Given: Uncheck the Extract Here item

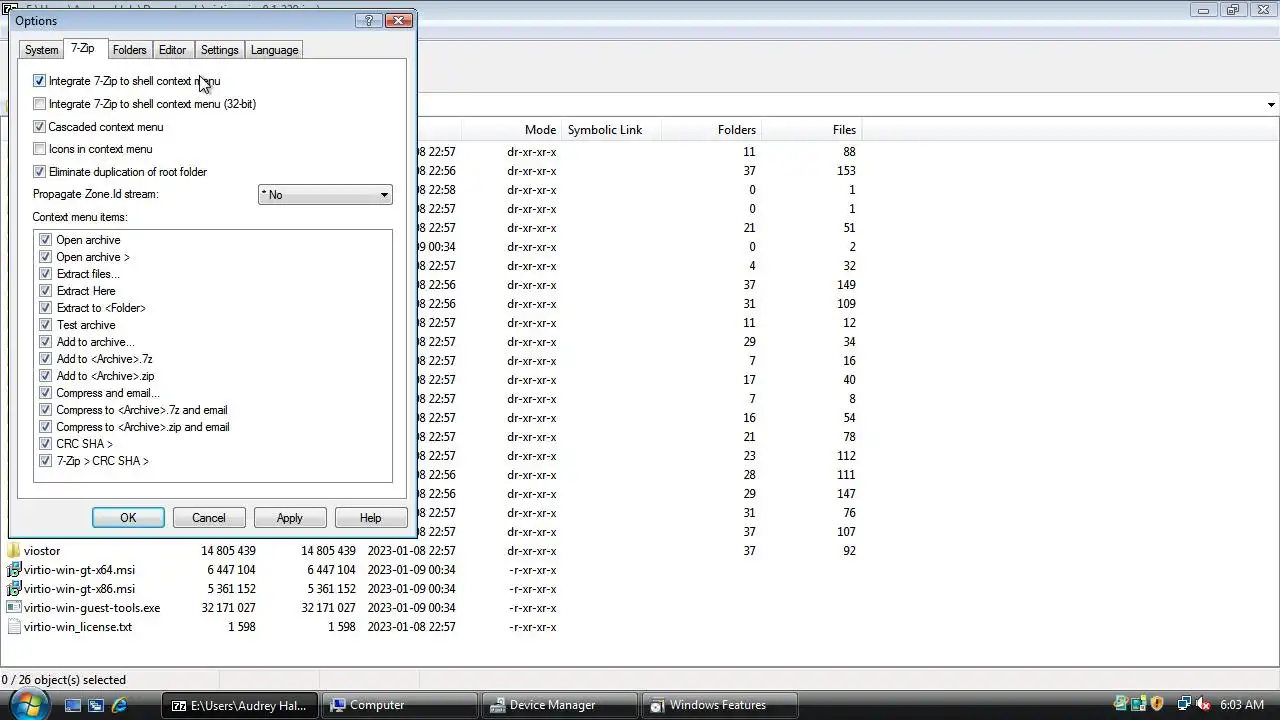Looking at the screenshot, I should coord(45,291).
